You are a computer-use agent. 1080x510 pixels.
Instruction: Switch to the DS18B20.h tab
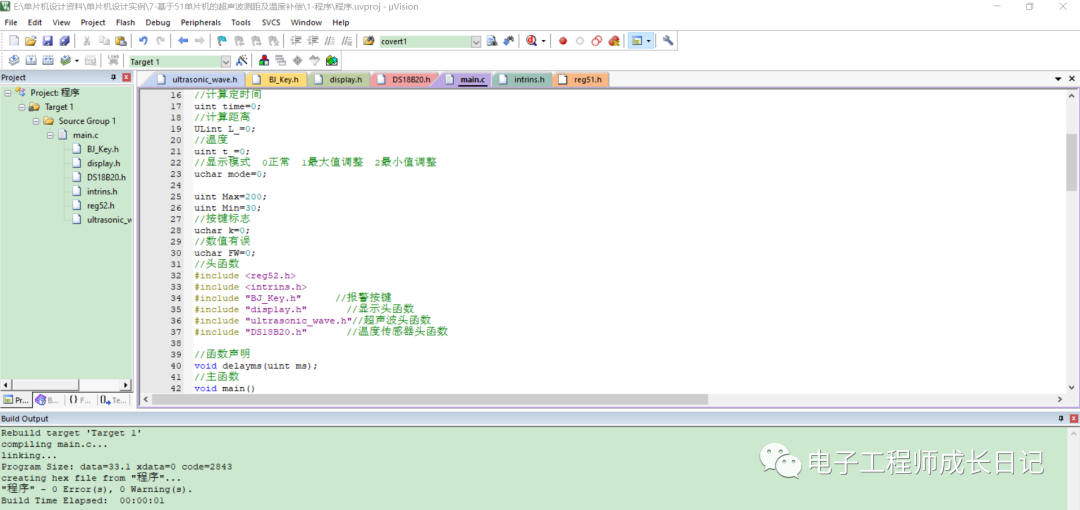406,80
